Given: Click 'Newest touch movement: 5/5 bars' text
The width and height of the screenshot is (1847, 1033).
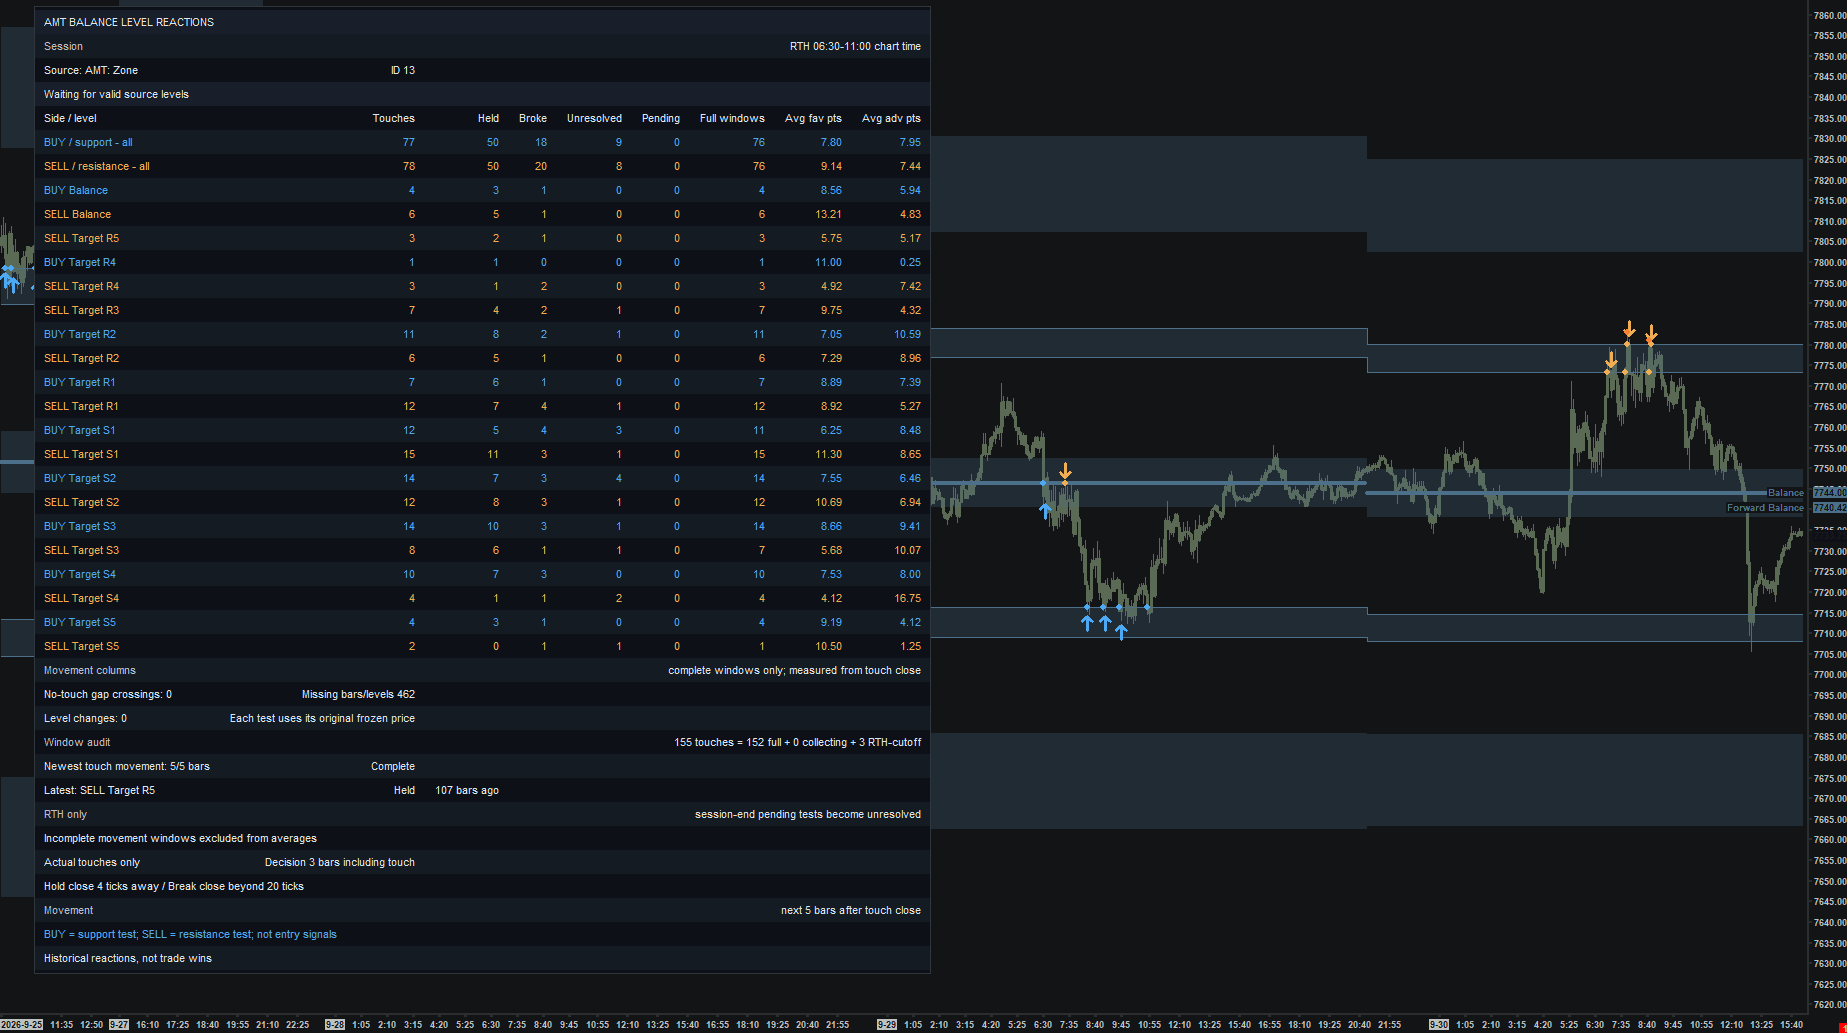Looking at the screenshot, I should point(127,766).
